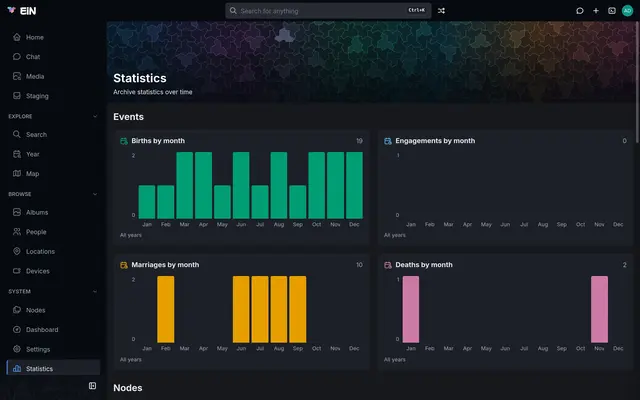Click All years under Engagements chart
This screenshot has width=640, height=400.
[395, 235]
